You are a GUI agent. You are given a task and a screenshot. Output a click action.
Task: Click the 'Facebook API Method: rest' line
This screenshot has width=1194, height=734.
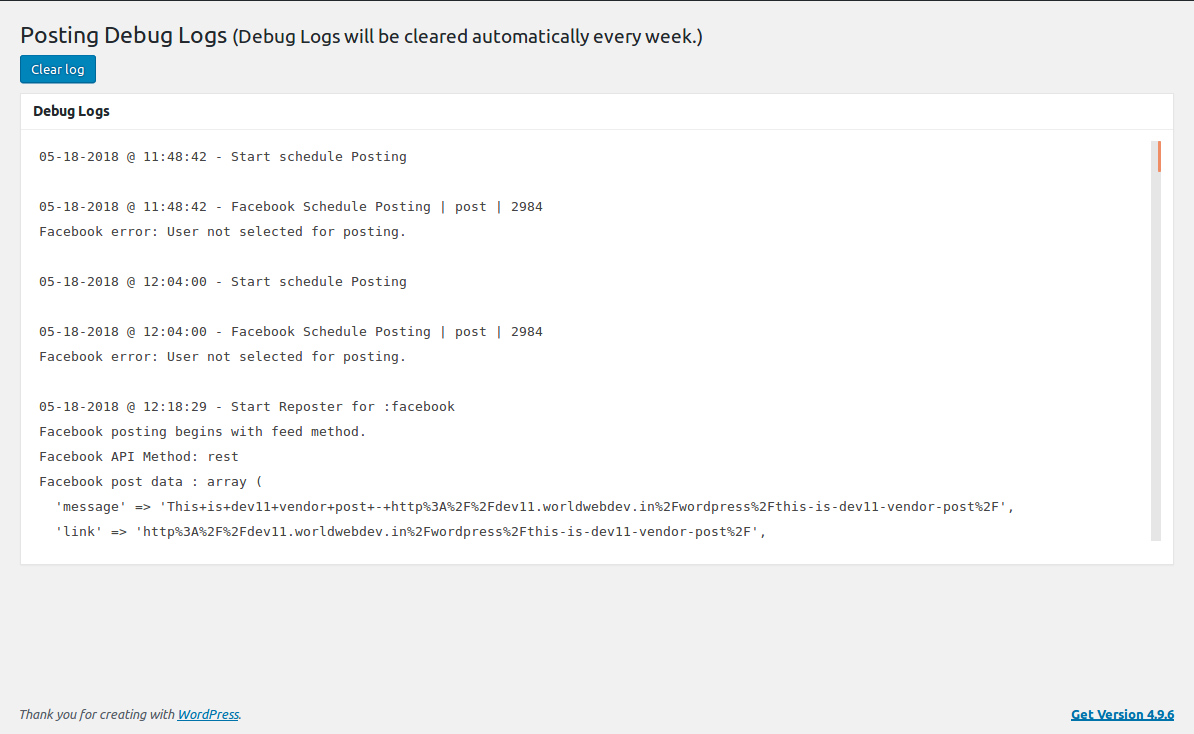[x=139, y=457]
